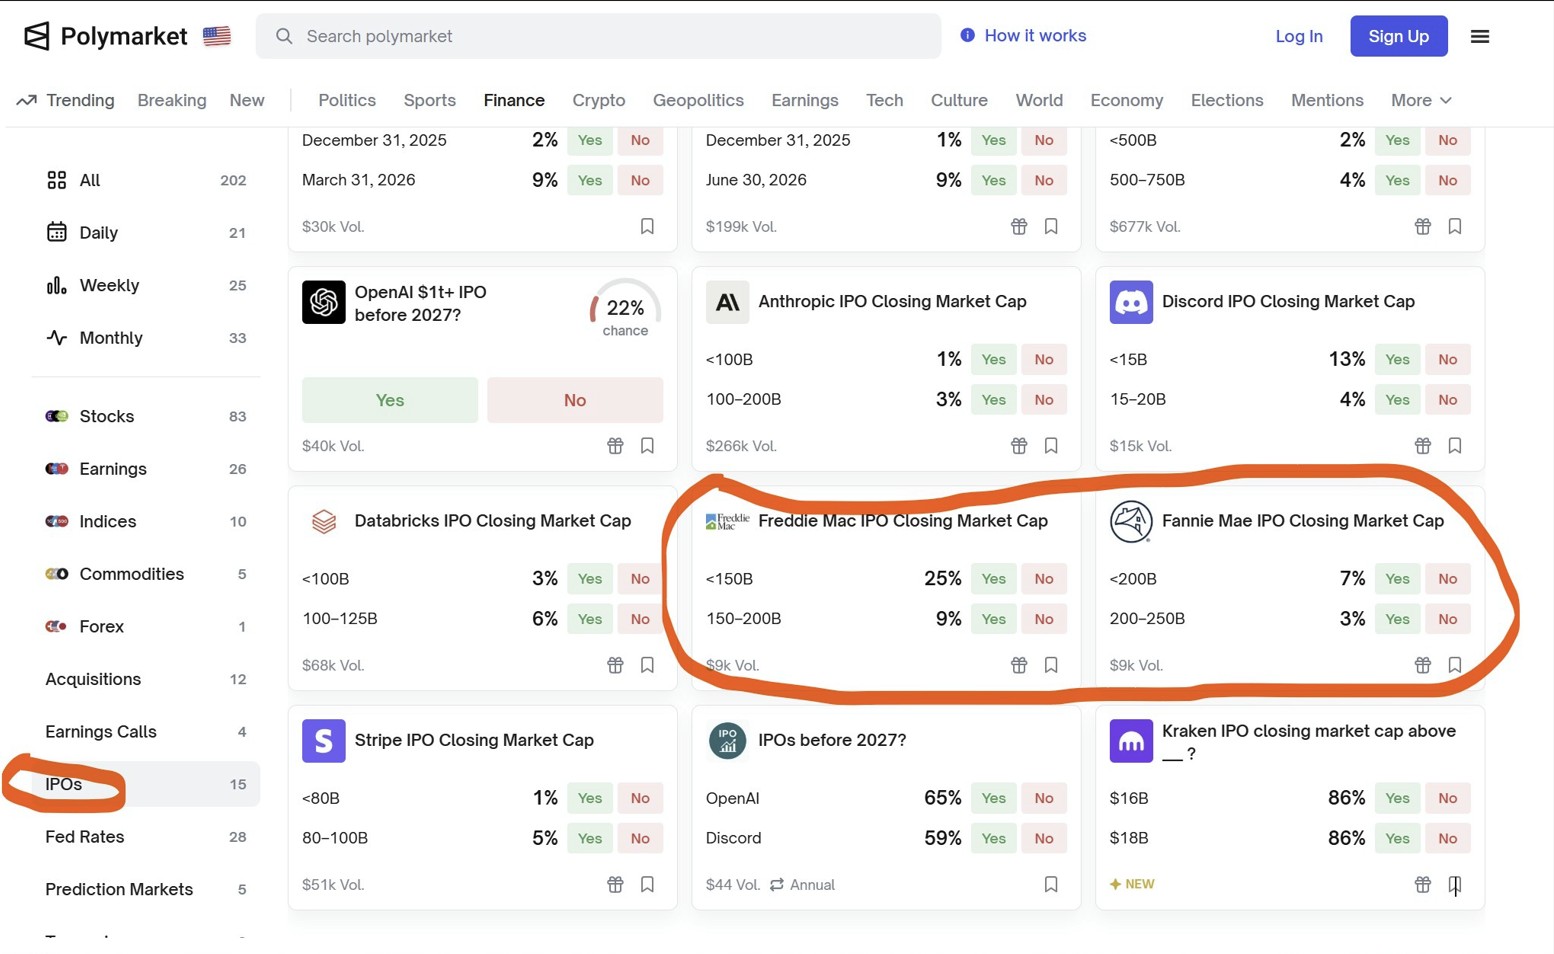Select Stocks in the sidebar
The height and width of the screenshot is (954, 1554).
click(146, 416)
